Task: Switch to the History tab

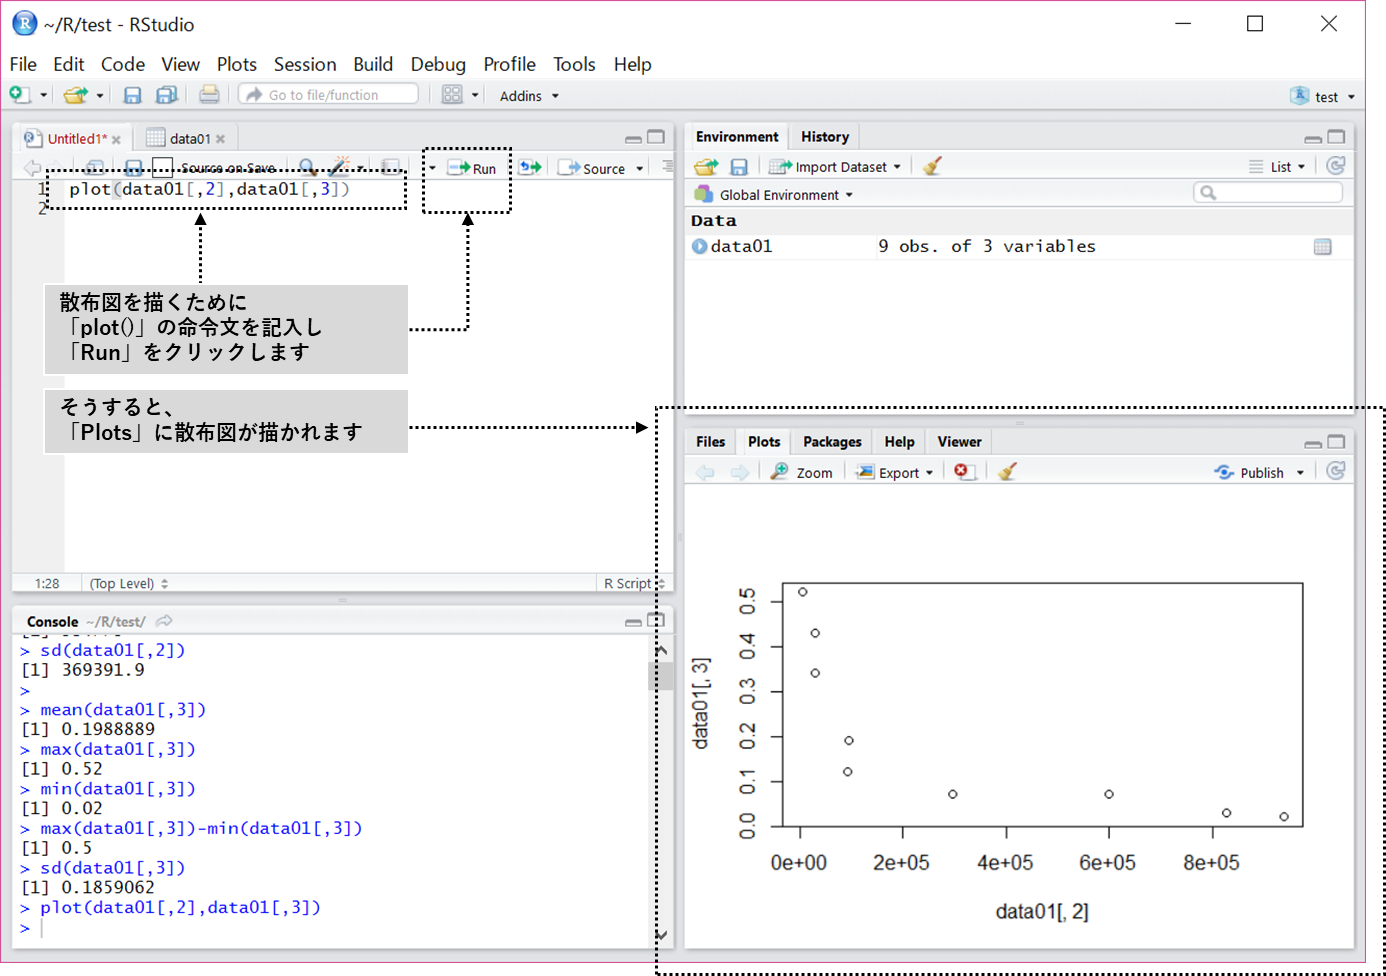Action: click(x=824, y=137)
